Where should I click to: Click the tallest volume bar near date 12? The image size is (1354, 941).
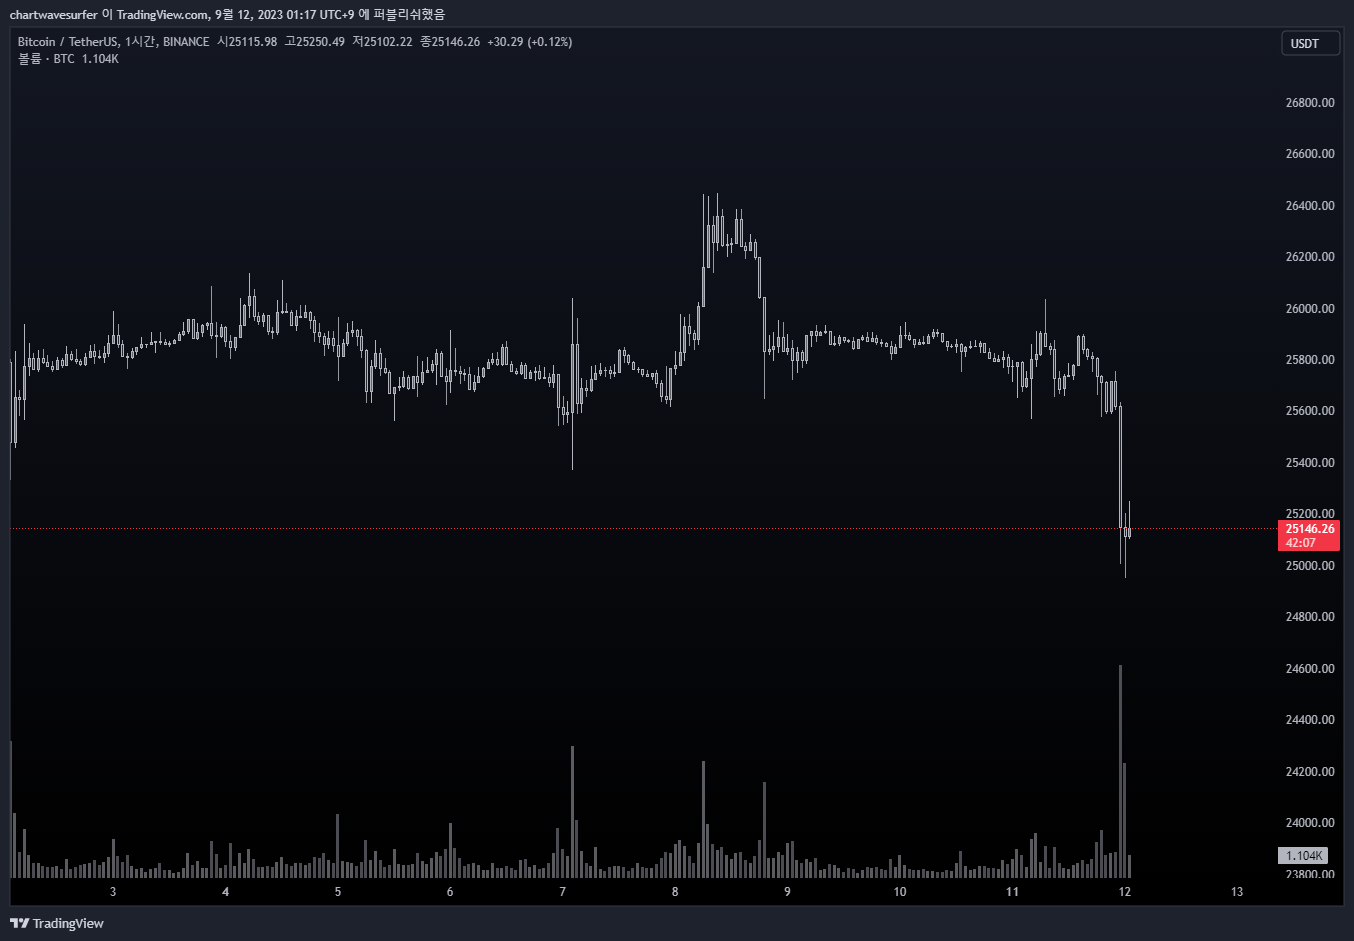click(1120, 771)
